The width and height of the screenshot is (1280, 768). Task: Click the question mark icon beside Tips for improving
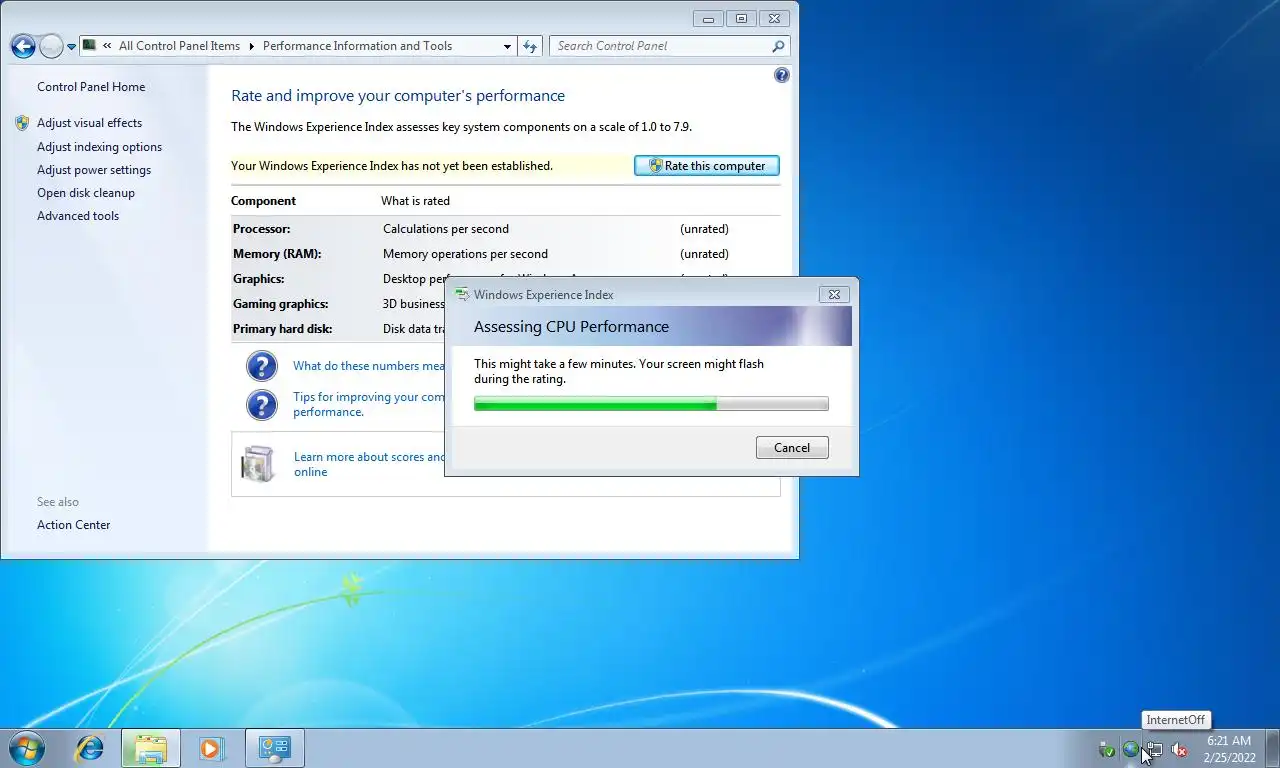261,405
